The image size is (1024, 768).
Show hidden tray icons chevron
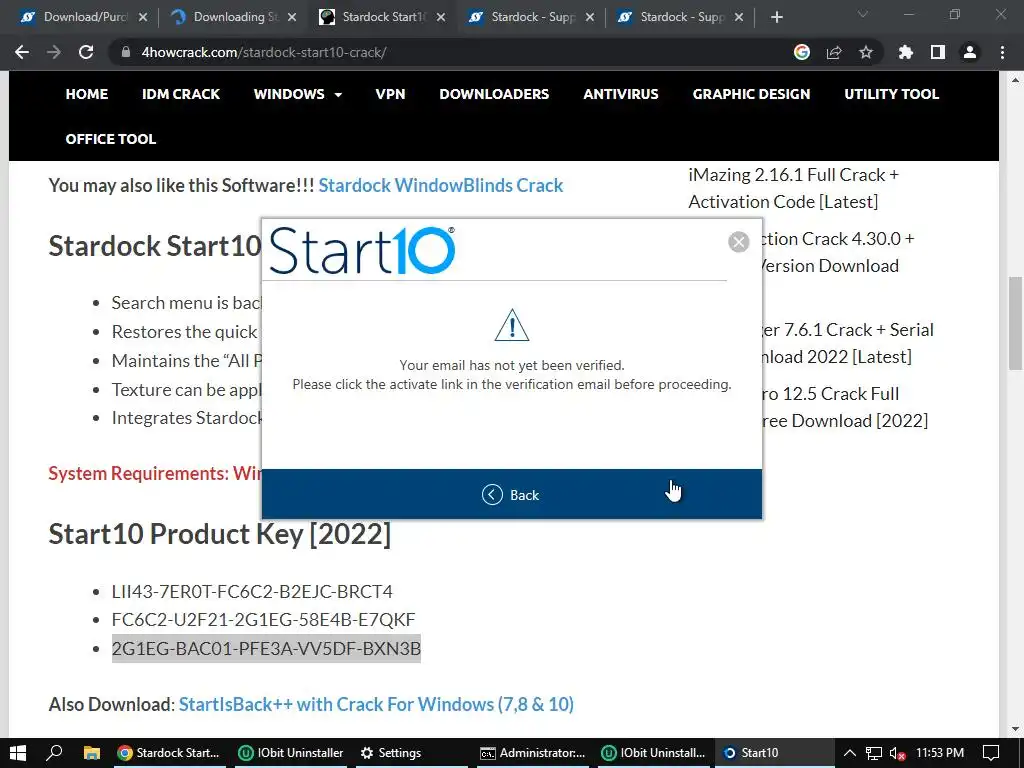coord(850,753)
